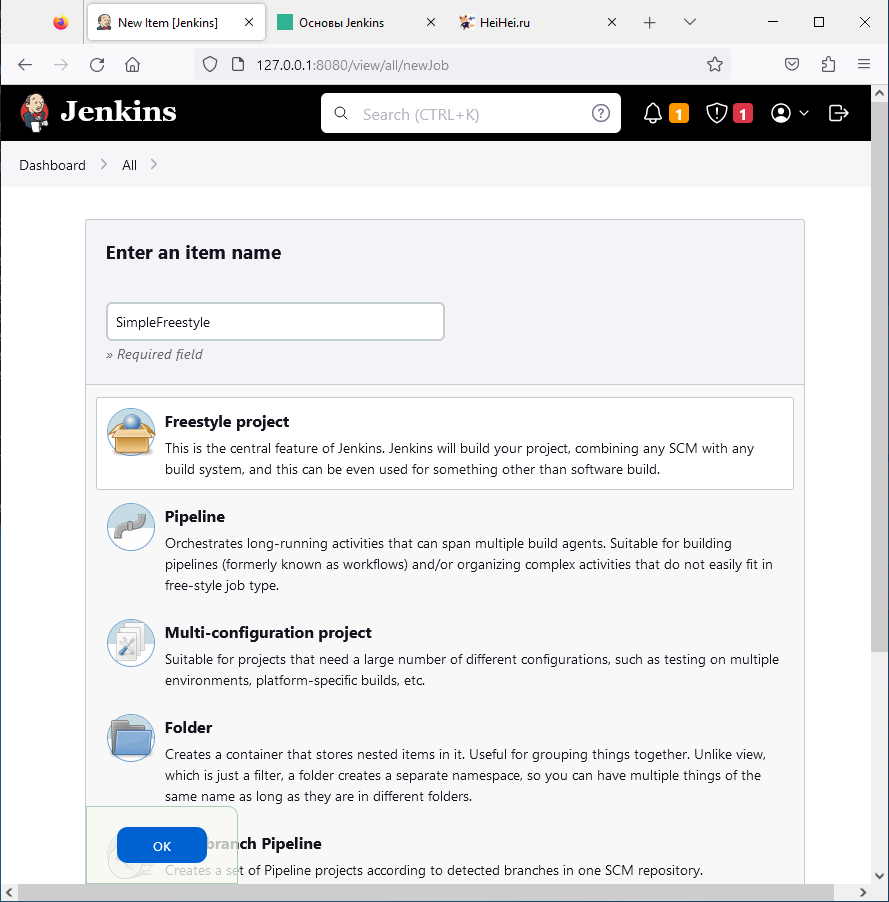Click the Jenkins title text in header
This screenshot has height=902, width=889.
click(119, 112)
